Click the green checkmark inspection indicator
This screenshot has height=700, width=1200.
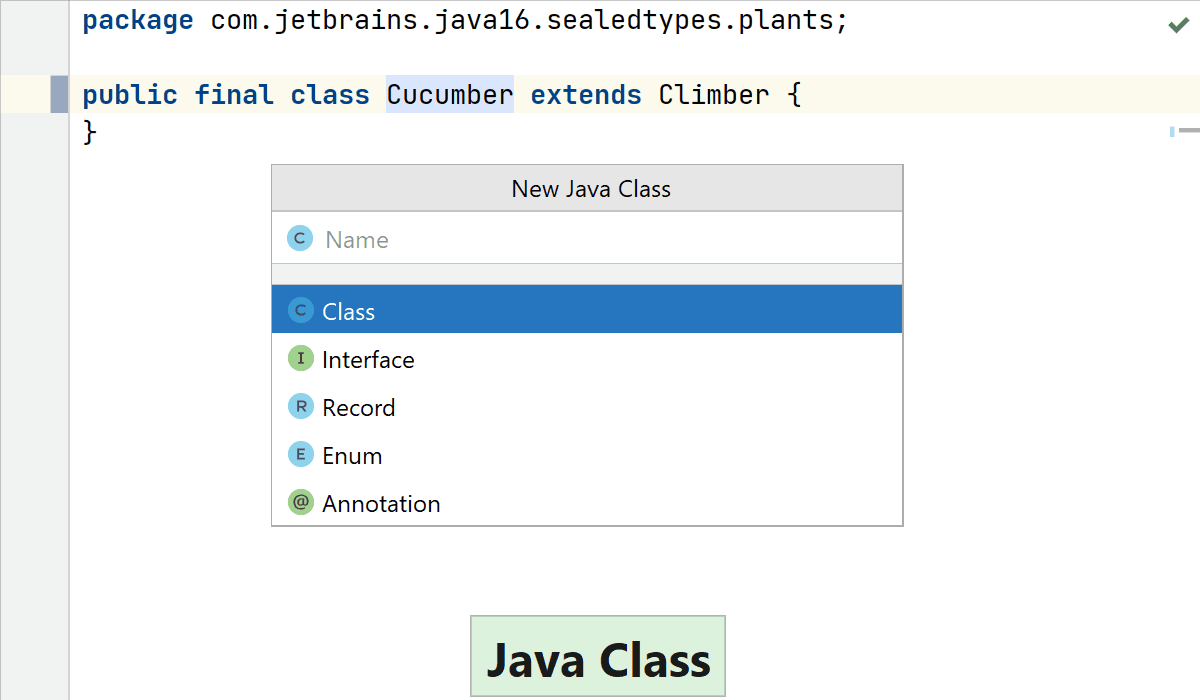click(1178, 24)
